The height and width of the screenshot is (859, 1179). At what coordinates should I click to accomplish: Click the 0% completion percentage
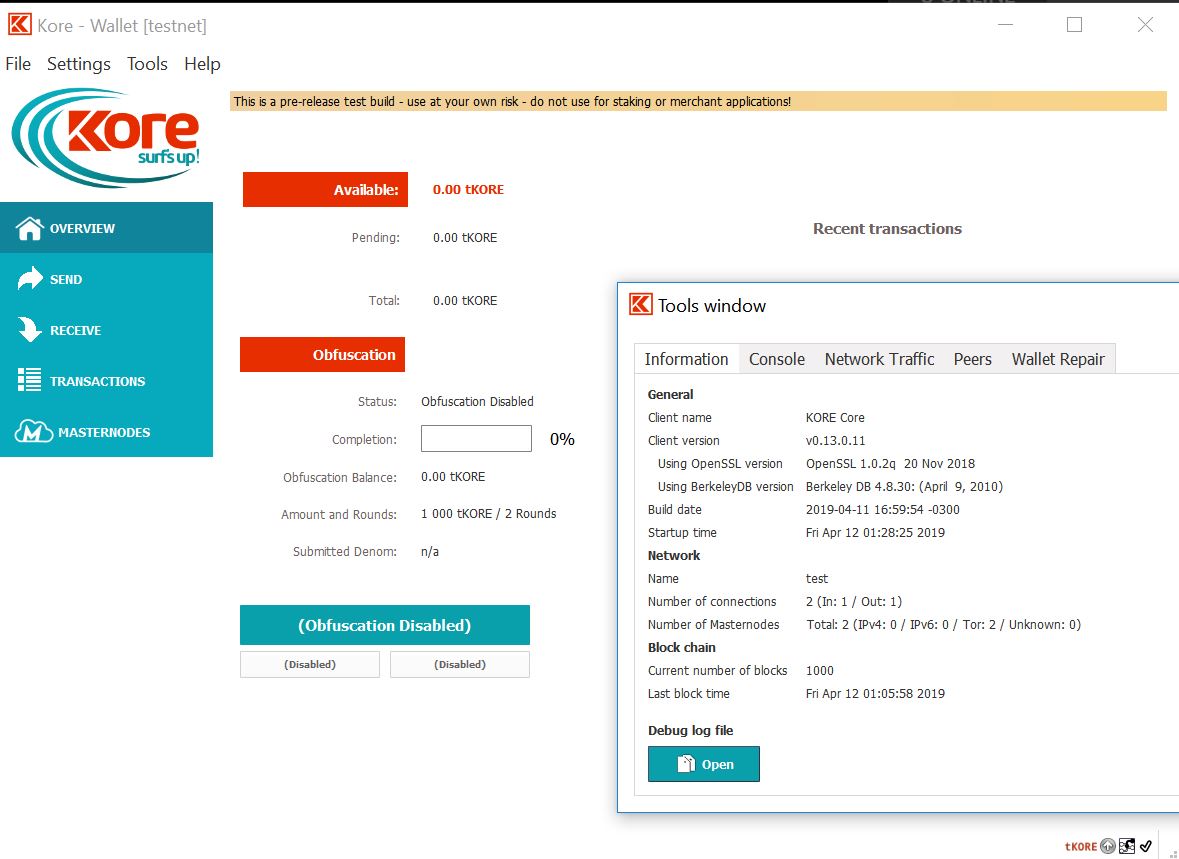coord(562,439)
